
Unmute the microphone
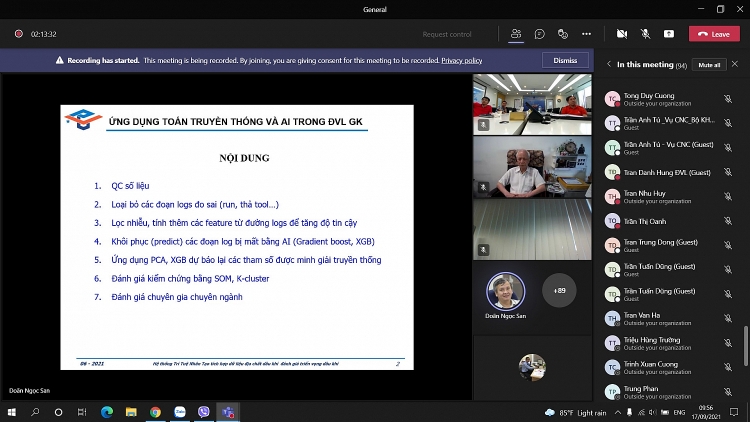tap(645, 33)
